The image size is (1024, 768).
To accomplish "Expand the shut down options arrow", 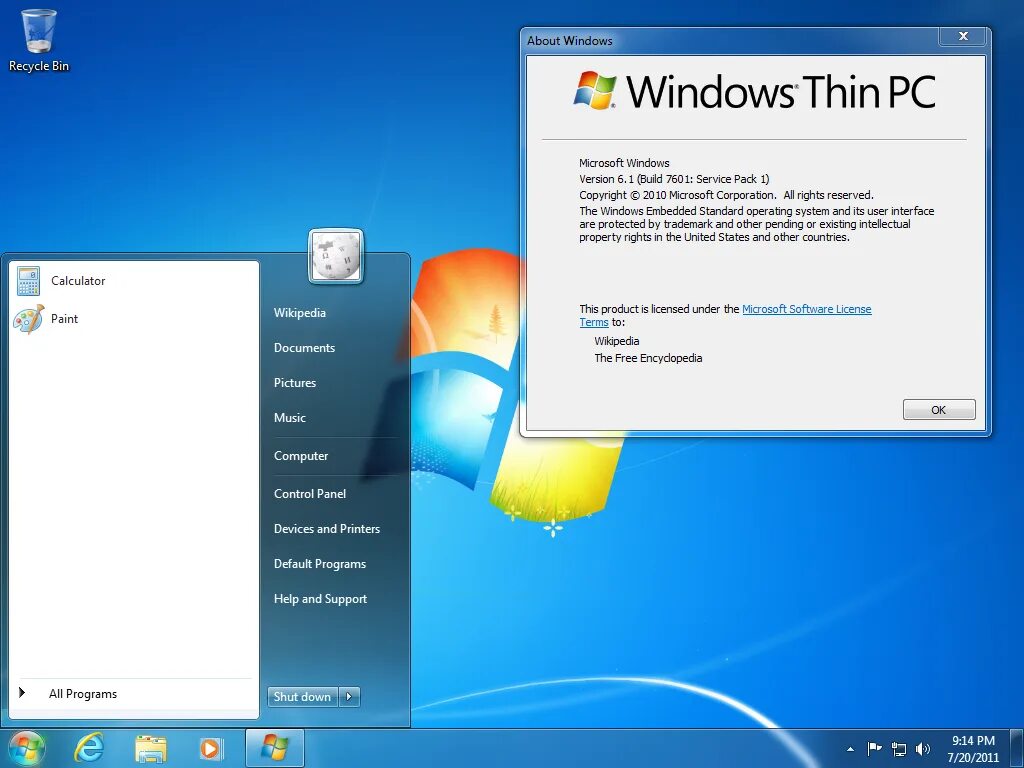I will pyautogui.click(x=349, y=697).
